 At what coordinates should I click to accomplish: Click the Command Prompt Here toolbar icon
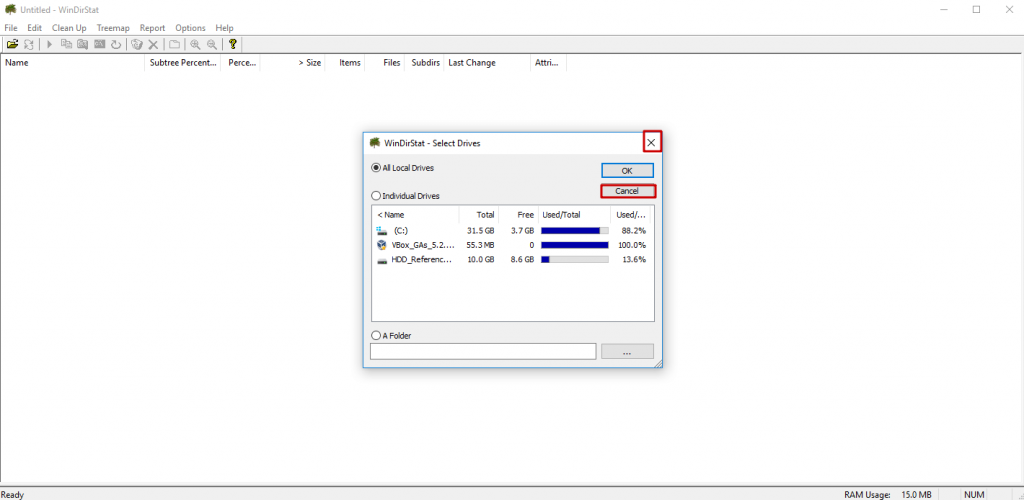(99, 44)
